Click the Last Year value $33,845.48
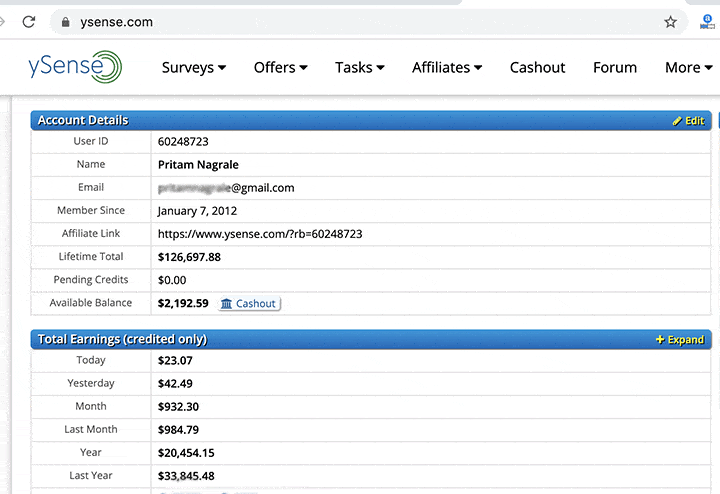The width and height of the screenshot is (720, 494). pyautogui.click(x=186, y=476)
